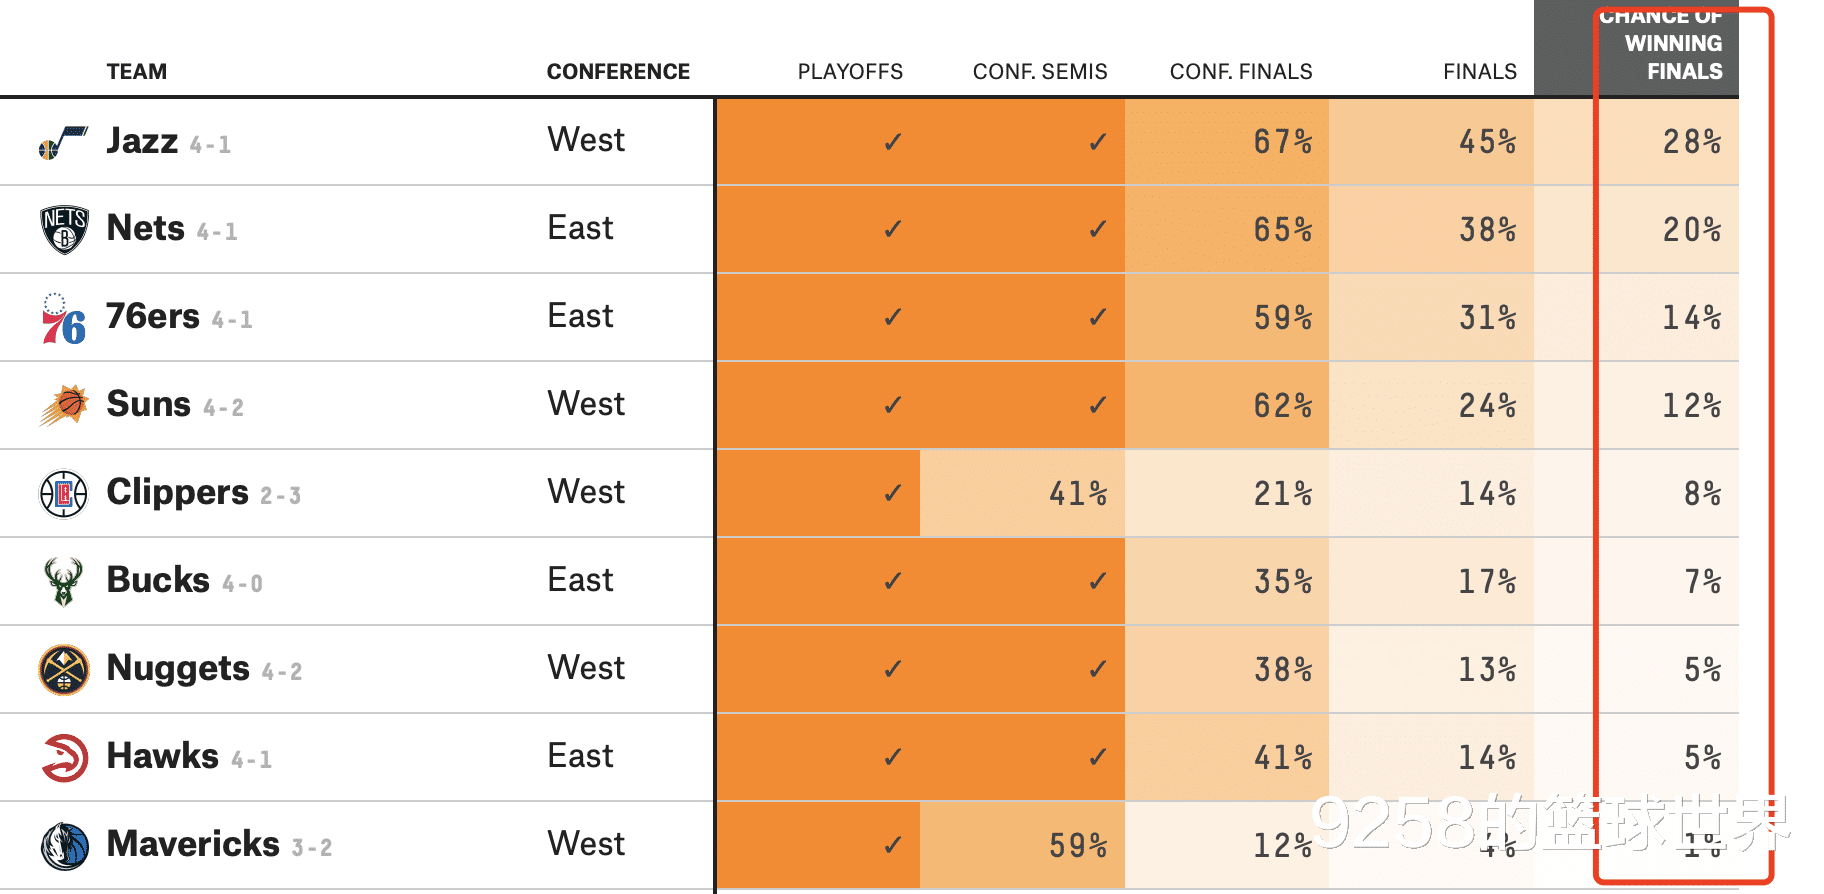
Task: Click the Atlanta Hawks logo
Action: pos(64,757)
